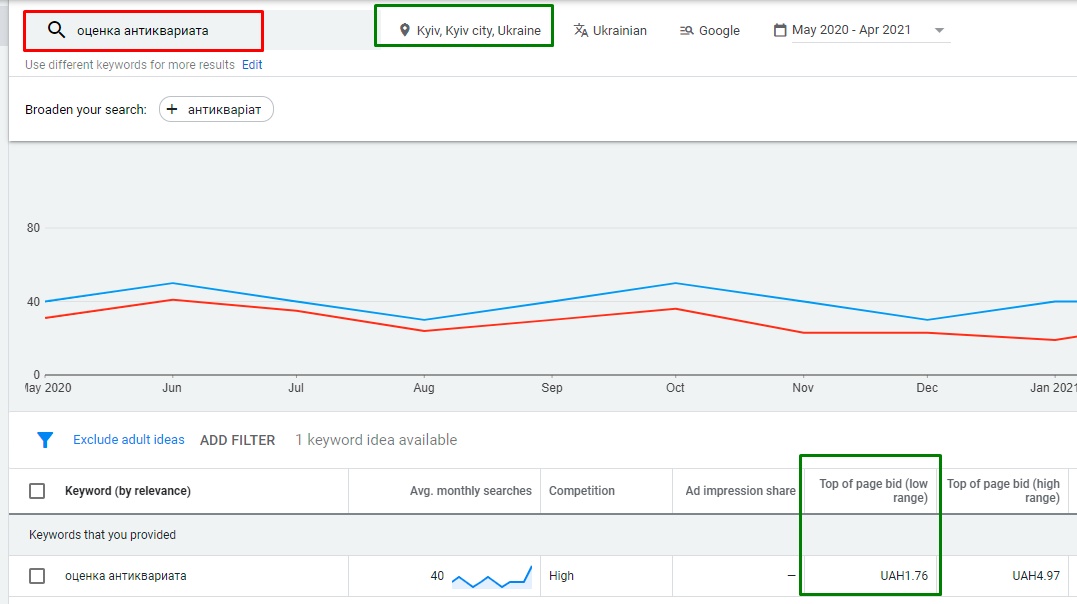1077x604 pixels.
Task: Open the May 2020 - Apr 2021 date selector
Action: point(851,30)
